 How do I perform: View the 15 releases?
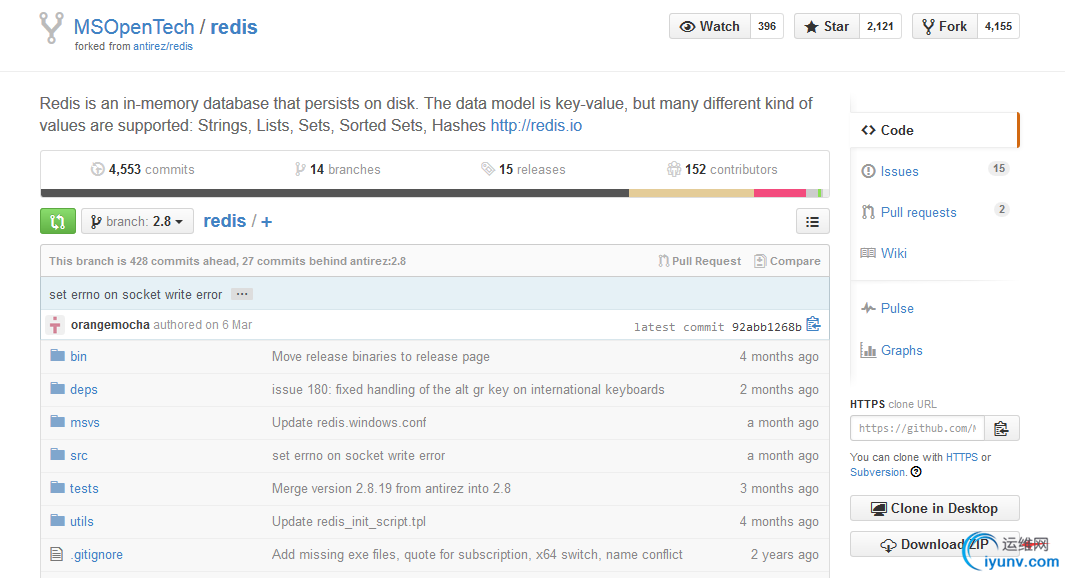tap(523, 169)
